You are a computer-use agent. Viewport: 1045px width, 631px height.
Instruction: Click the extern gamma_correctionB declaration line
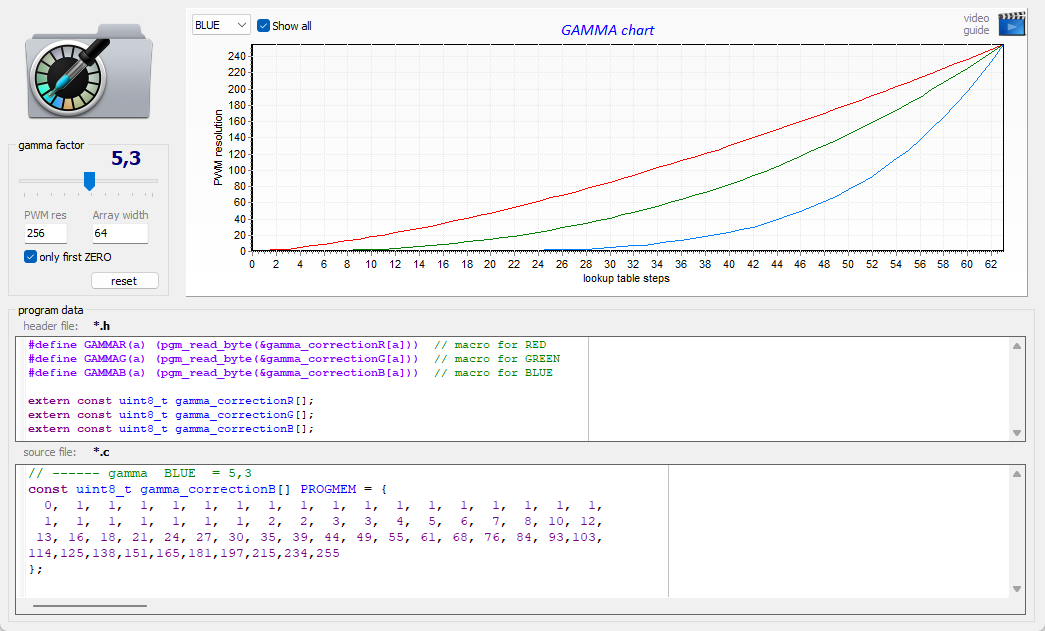(x=171, y=428)
